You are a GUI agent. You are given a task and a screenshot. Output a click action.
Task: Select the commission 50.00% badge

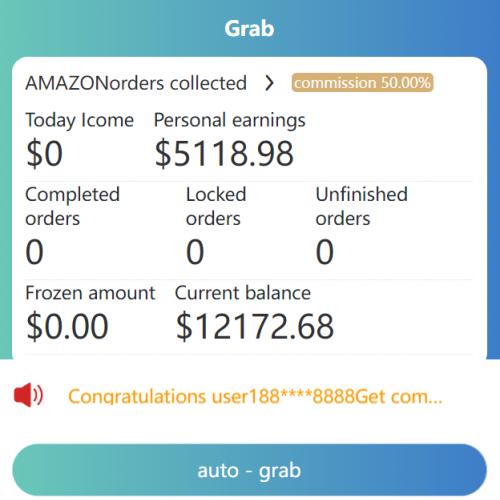point(362,82)
